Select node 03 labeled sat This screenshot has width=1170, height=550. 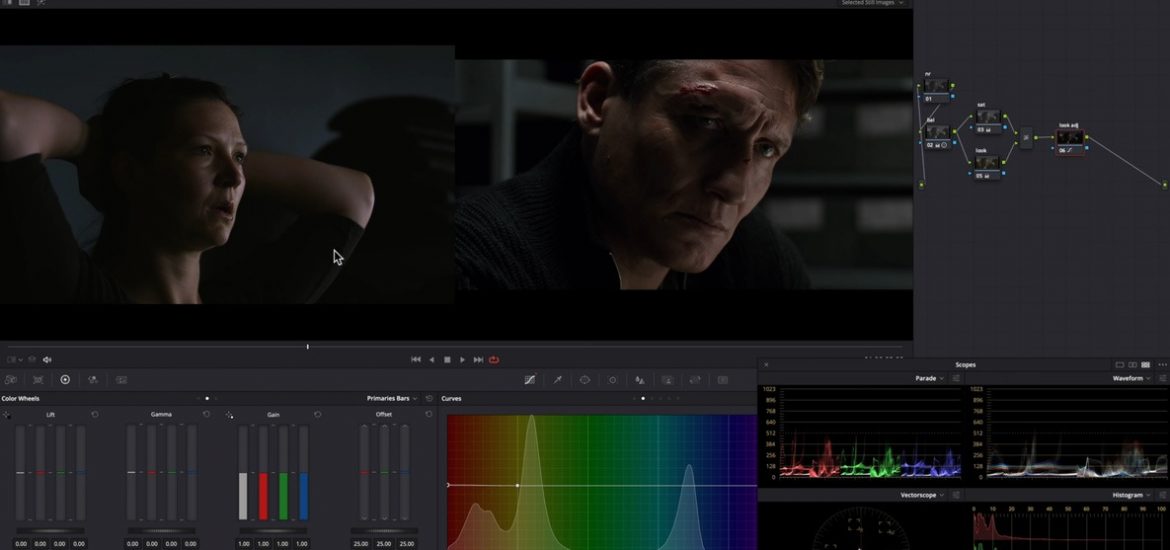point(988,121)
